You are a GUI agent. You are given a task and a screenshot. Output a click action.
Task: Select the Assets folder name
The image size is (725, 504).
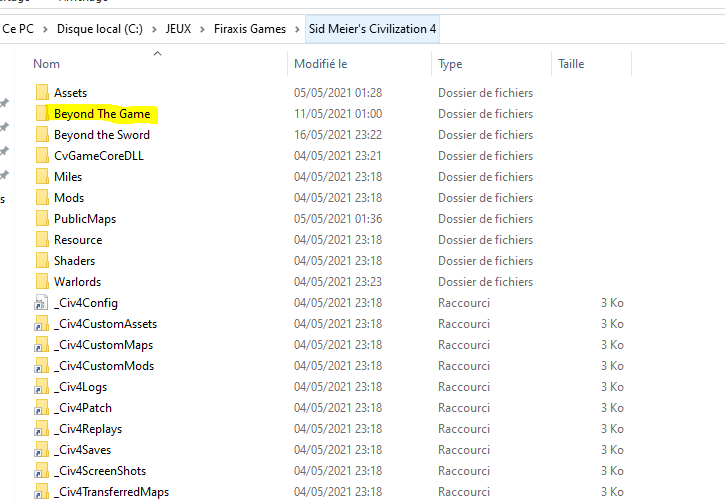pos(70,92)
